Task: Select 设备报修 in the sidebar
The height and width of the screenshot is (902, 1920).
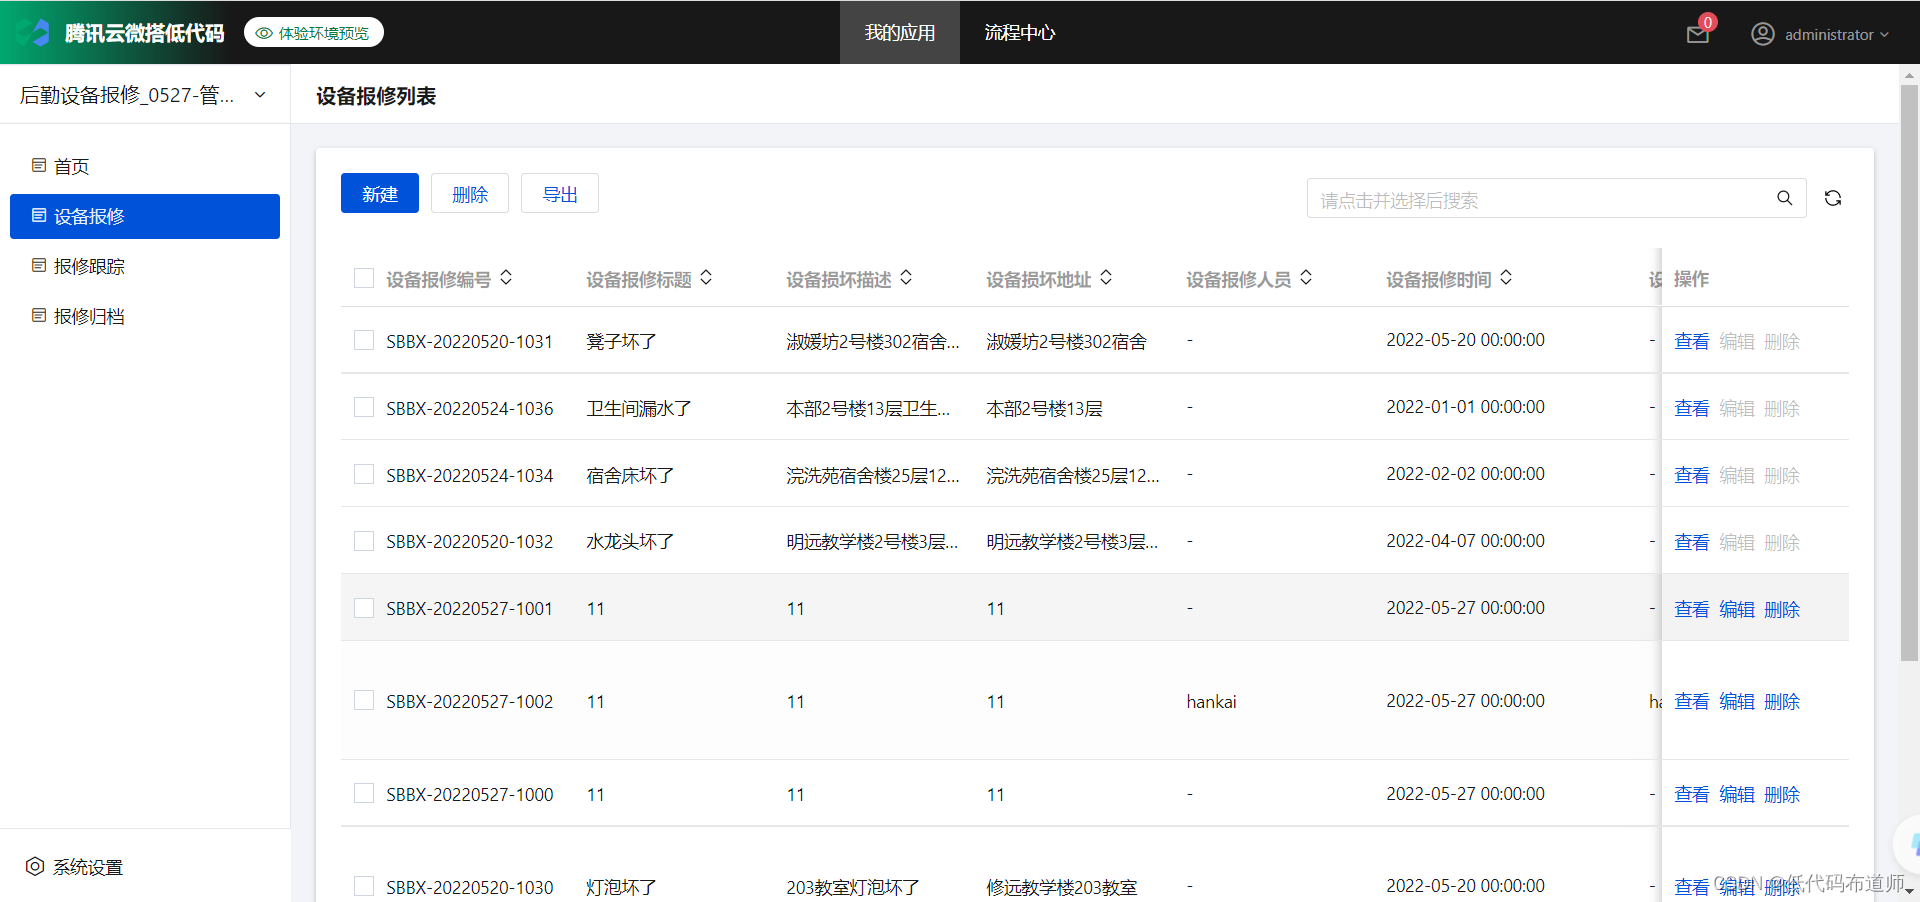Action: (145, 216)
